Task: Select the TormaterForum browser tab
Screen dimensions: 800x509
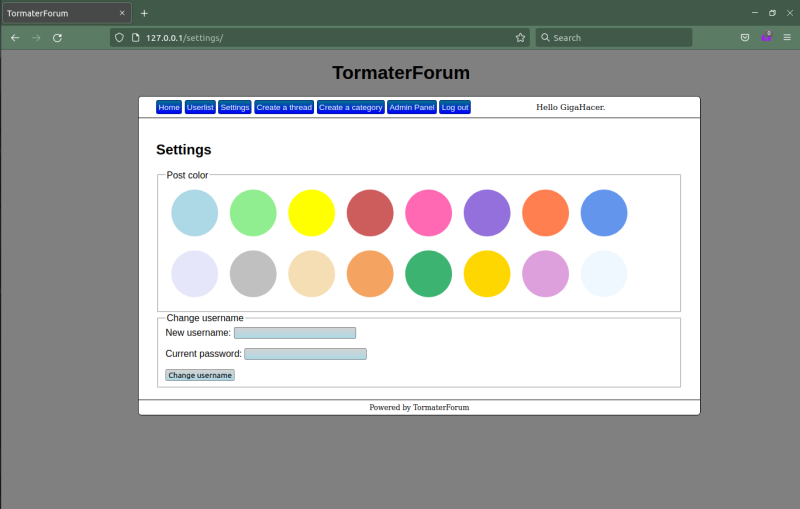Action: tap(67, 13)
